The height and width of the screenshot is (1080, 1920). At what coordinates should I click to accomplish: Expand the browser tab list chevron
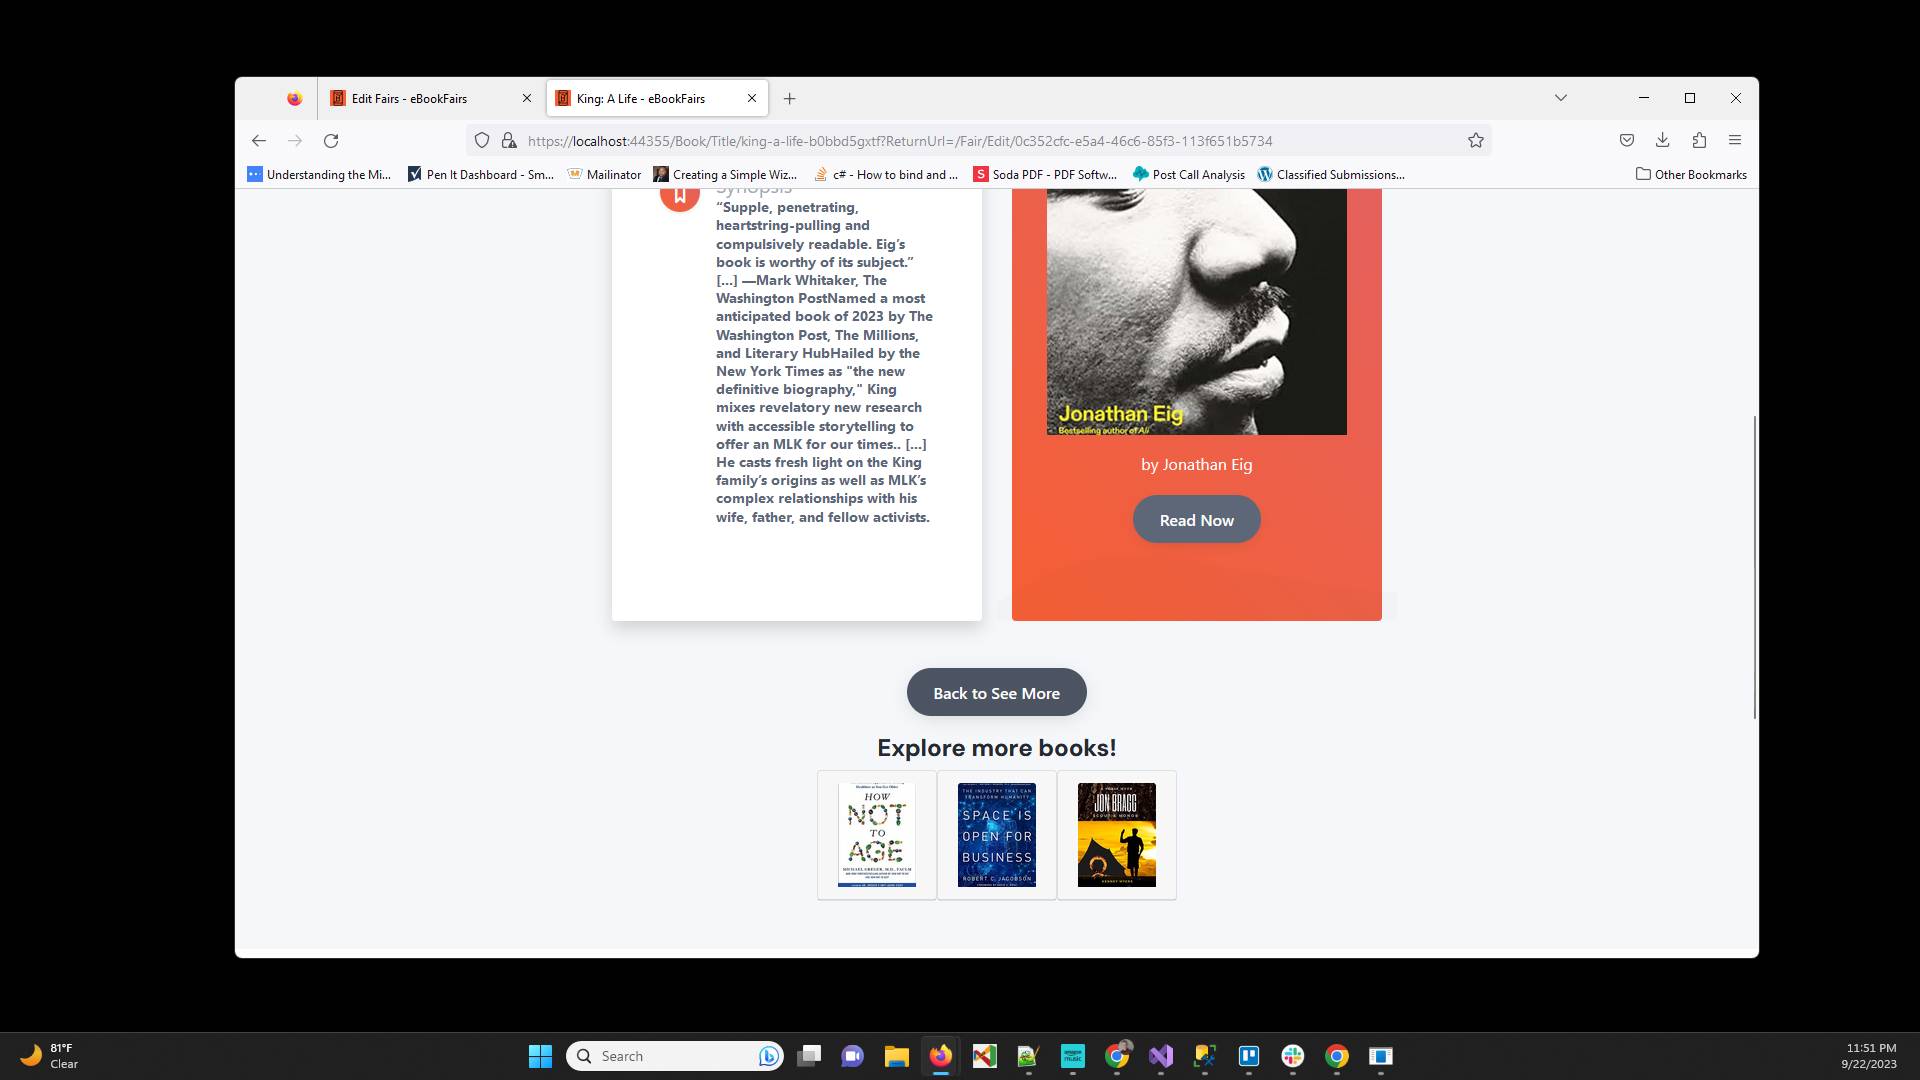pyautogui.click(x=1561, y=97)
